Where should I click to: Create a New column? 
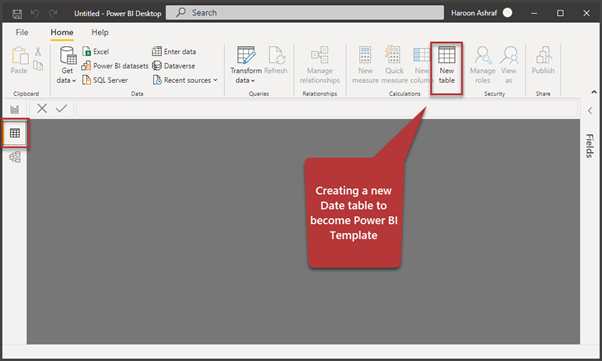click(420, 65)
